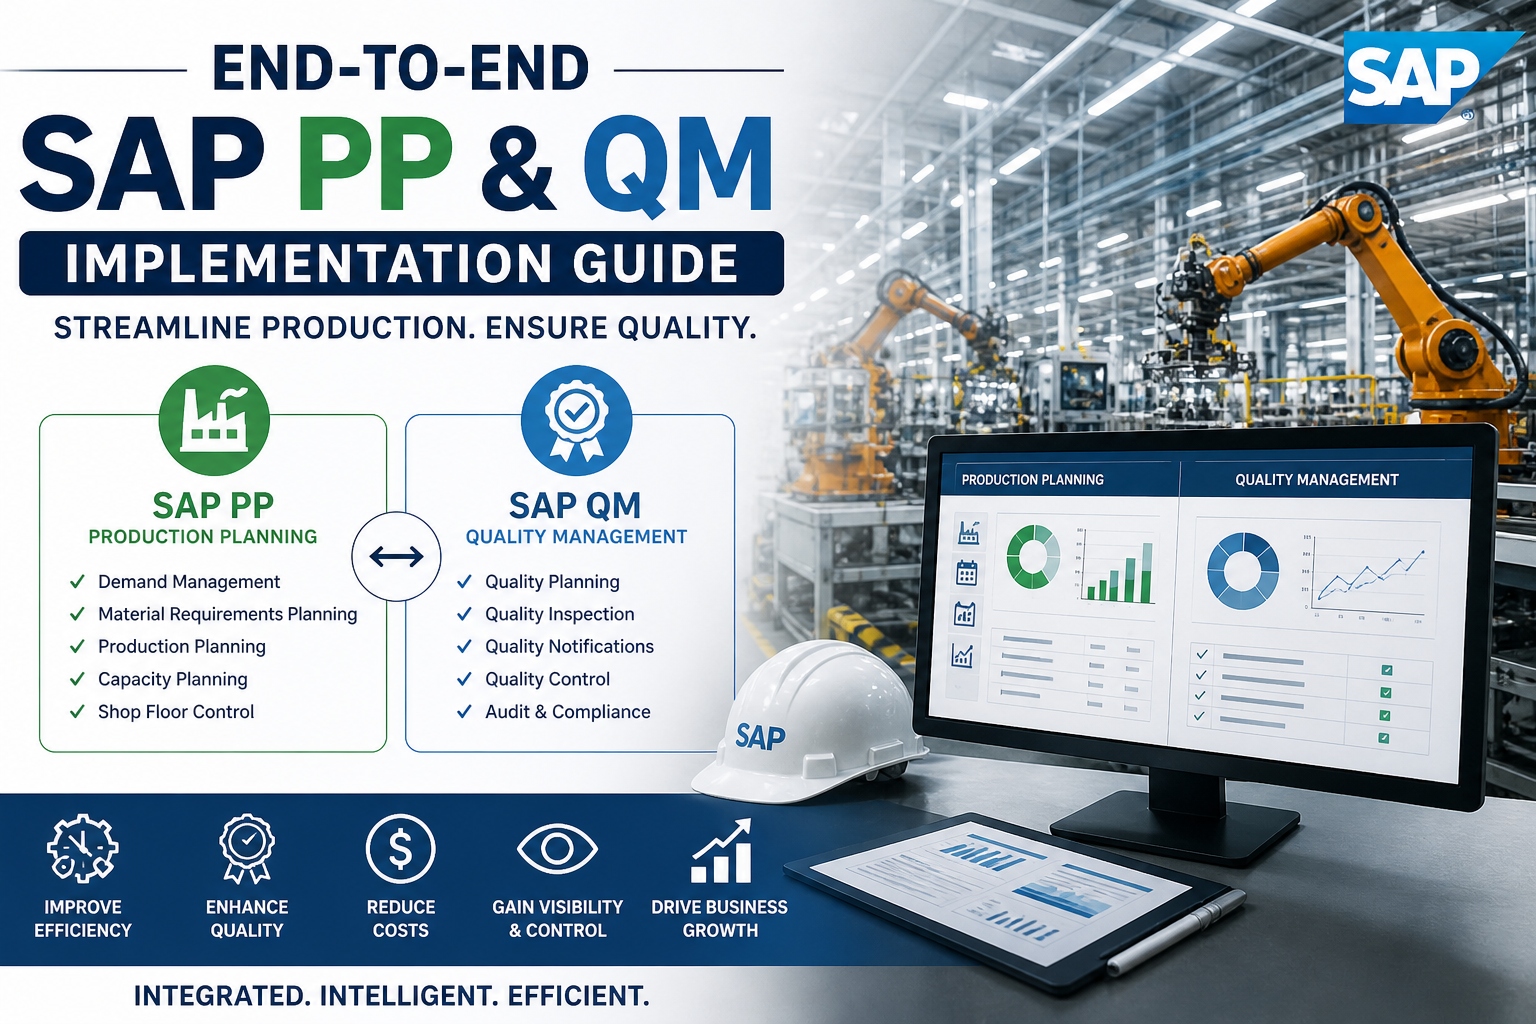
Task: Click the Enhance Quality label
Action: pyautogui.click(x=247, y=918)
